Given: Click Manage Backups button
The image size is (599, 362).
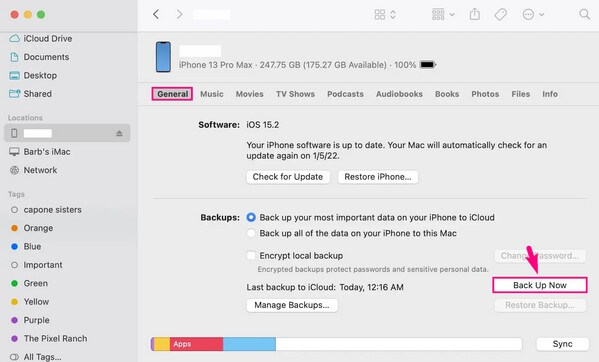Looking at the screenshot, I should pyautogui.click(x=292, y=305).
